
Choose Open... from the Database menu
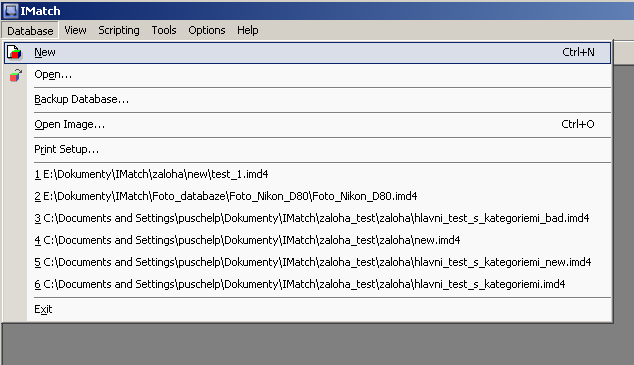pyautogui.click(x=307, y=75)
